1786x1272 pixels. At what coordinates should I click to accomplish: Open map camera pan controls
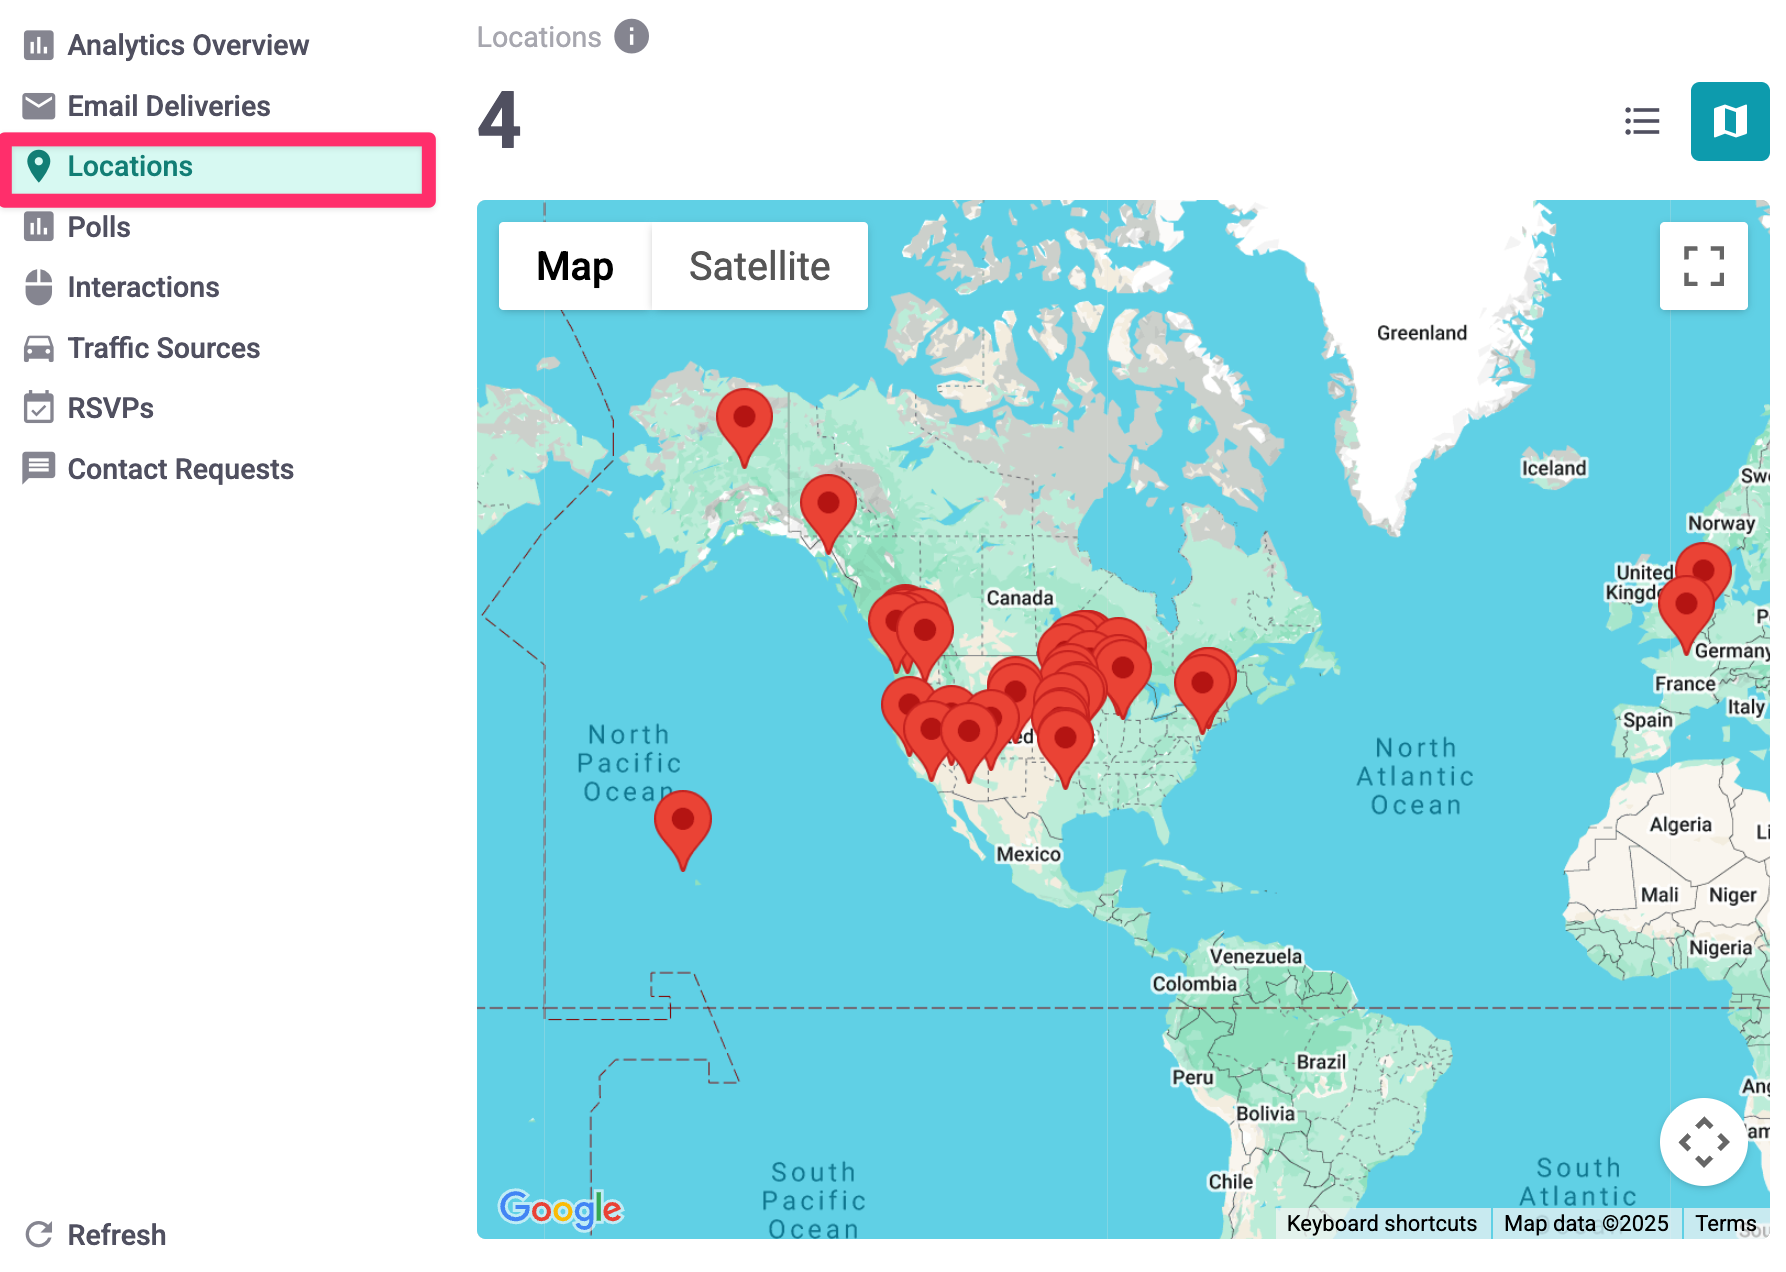click(x=1703, y=1141)
